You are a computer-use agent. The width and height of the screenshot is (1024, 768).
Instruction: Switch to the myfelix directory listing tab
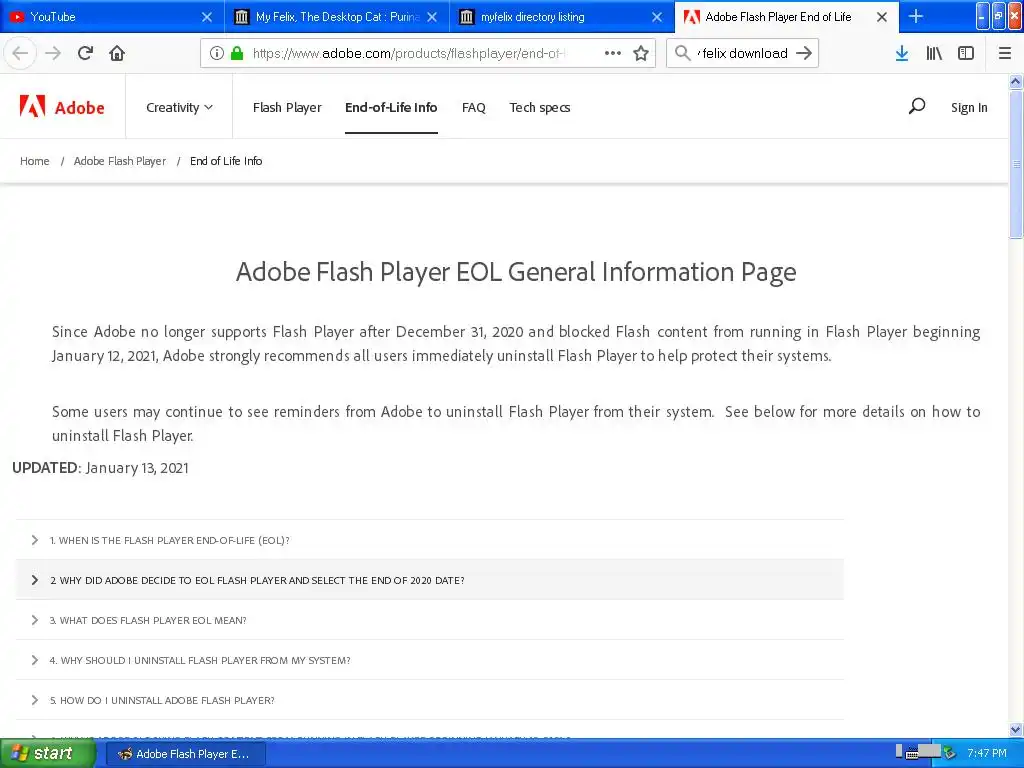[x=548, y=17]
